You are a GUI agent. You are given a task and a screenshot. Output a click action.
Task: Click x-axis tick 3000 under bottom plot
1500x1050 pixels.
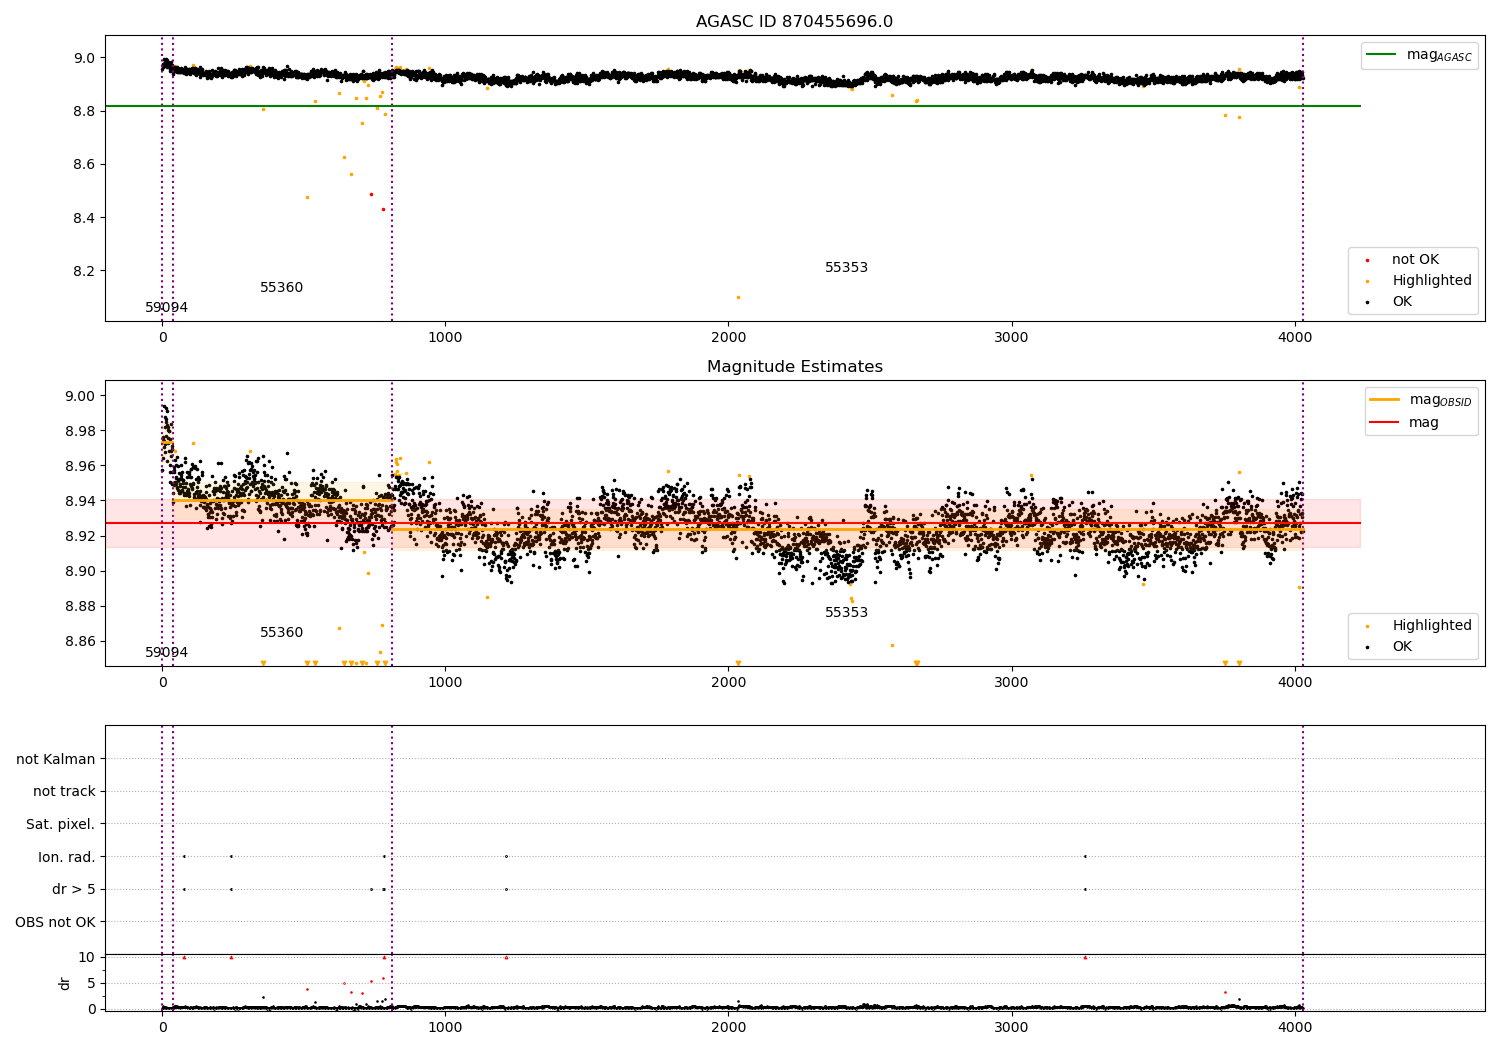(1012, 1027)
